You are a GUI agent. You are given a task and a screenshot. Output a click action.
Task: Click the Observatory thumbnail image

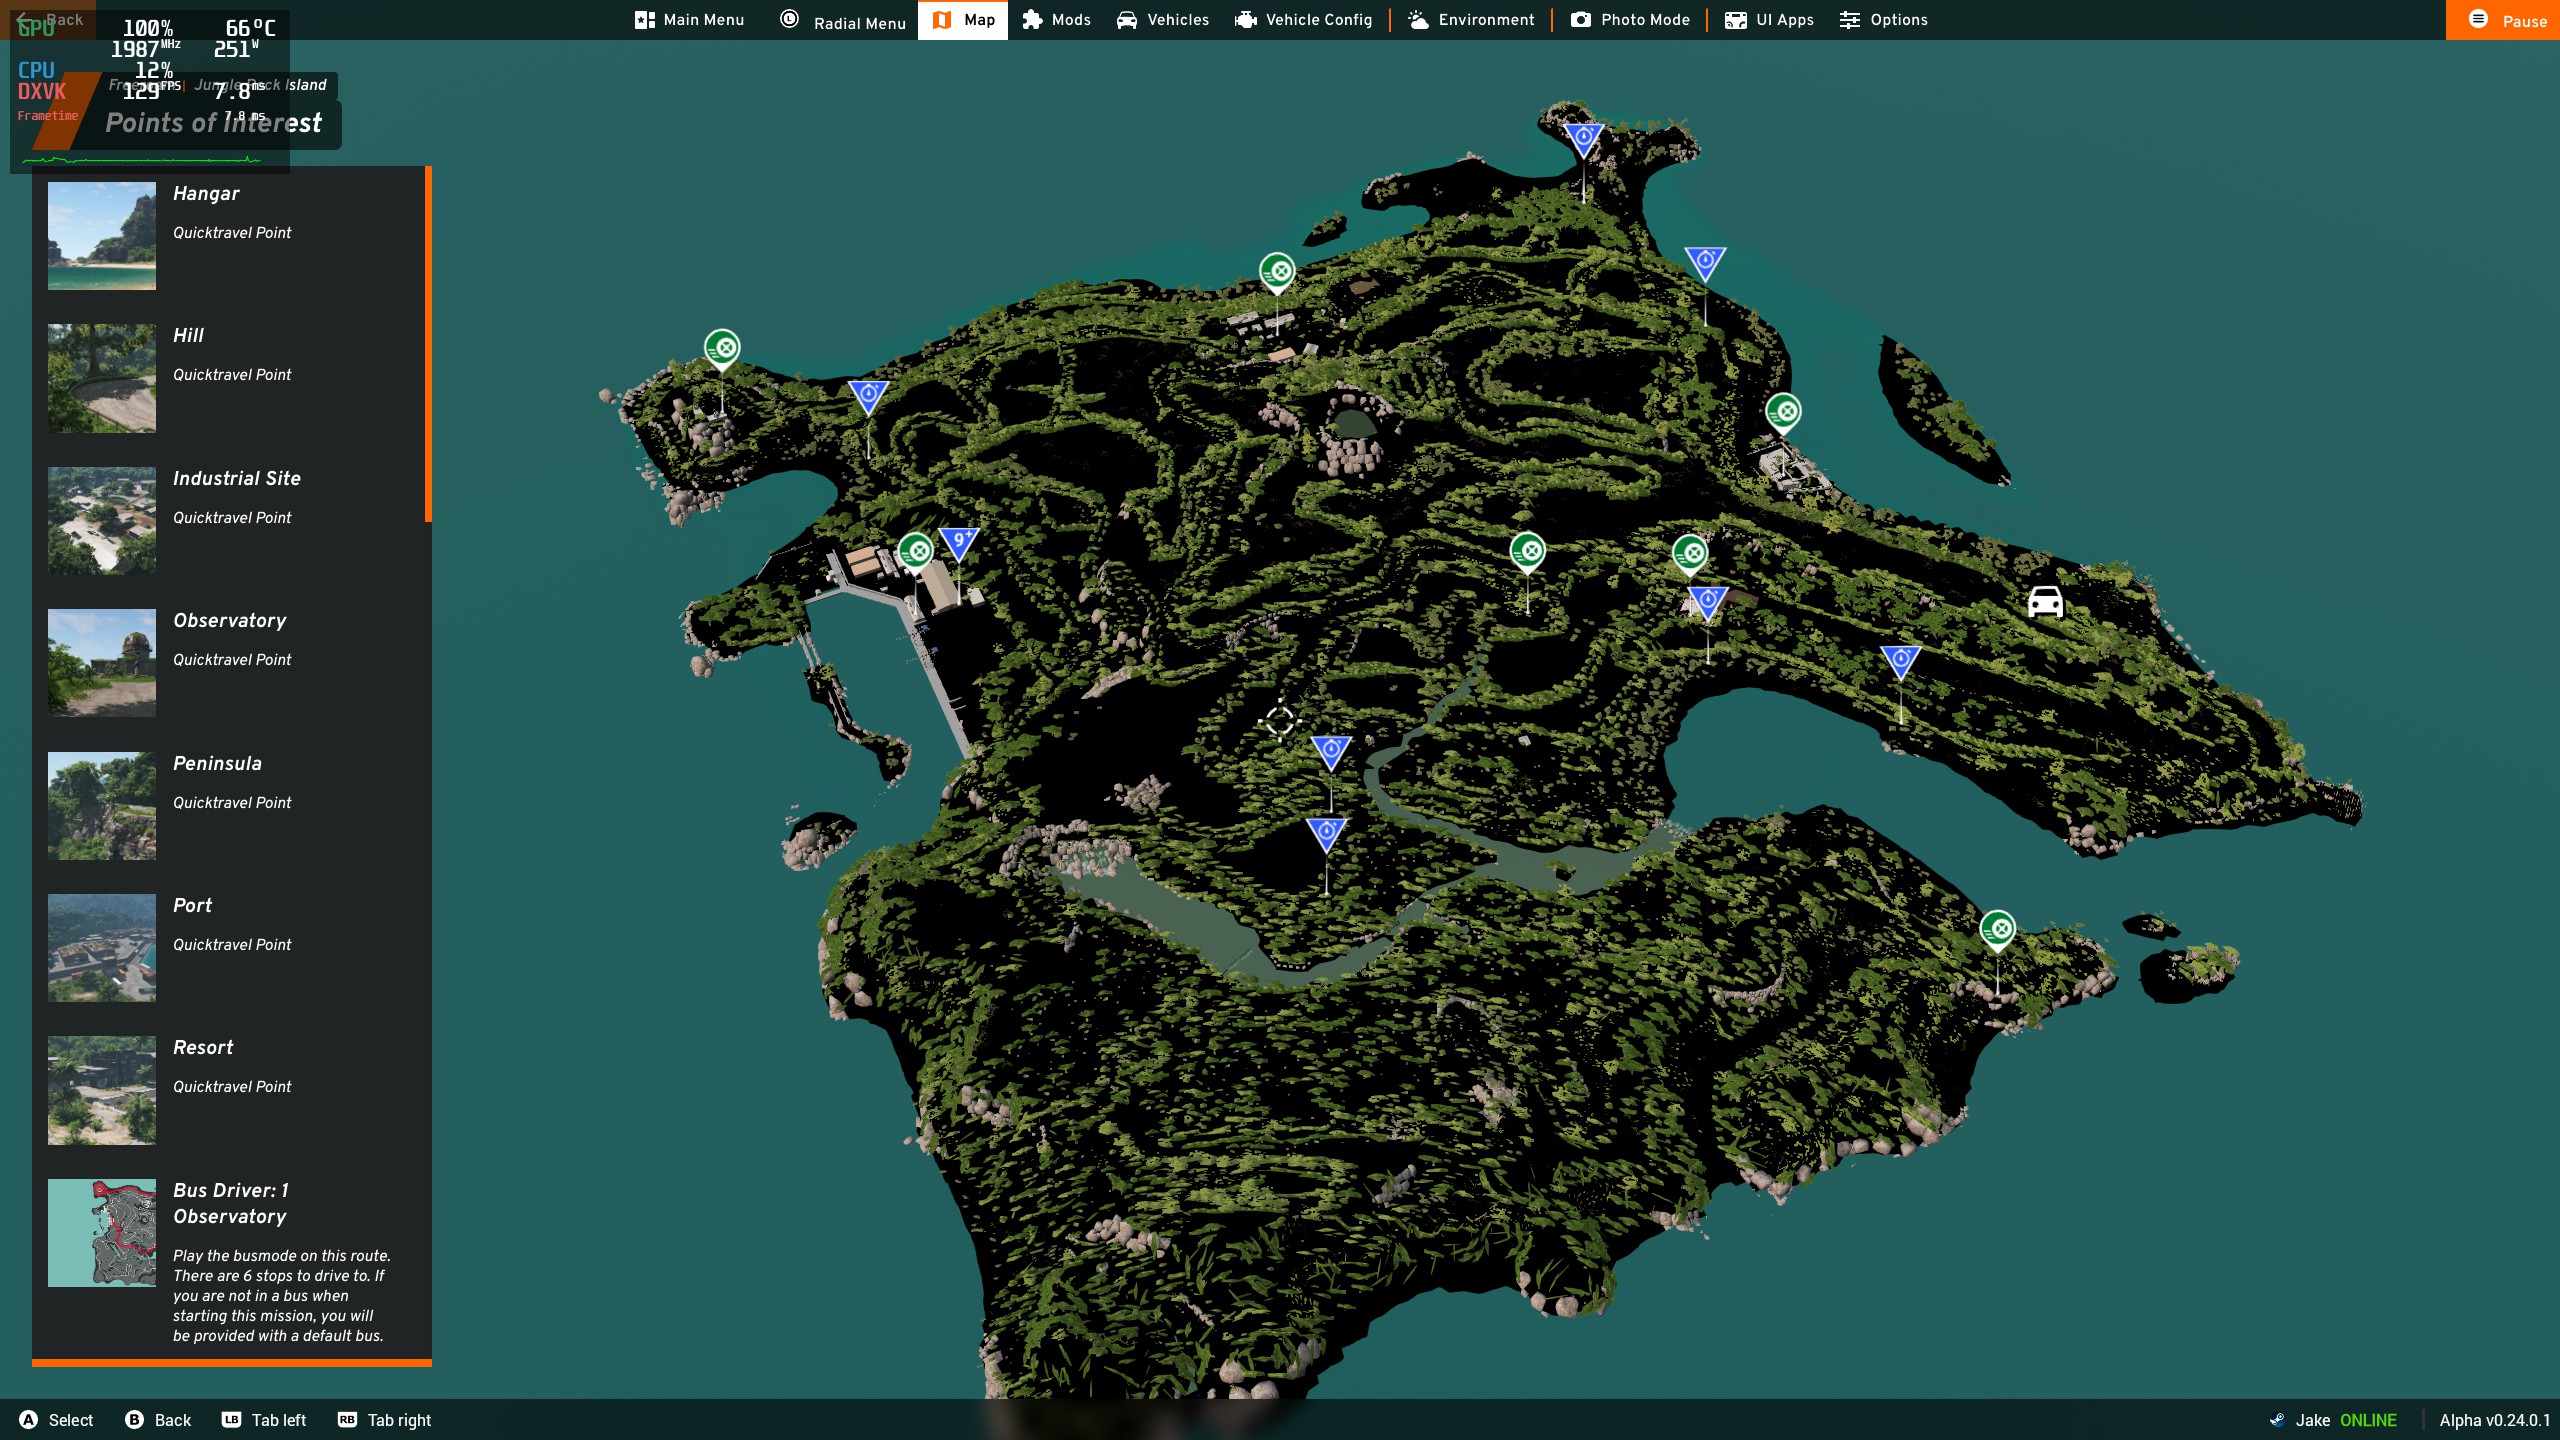coord(102,663)
